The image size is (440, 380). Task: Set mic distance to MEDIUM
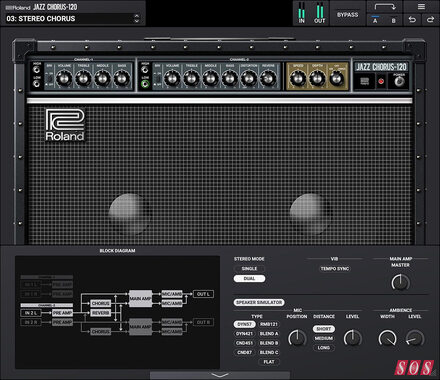[x=323, y=338]
